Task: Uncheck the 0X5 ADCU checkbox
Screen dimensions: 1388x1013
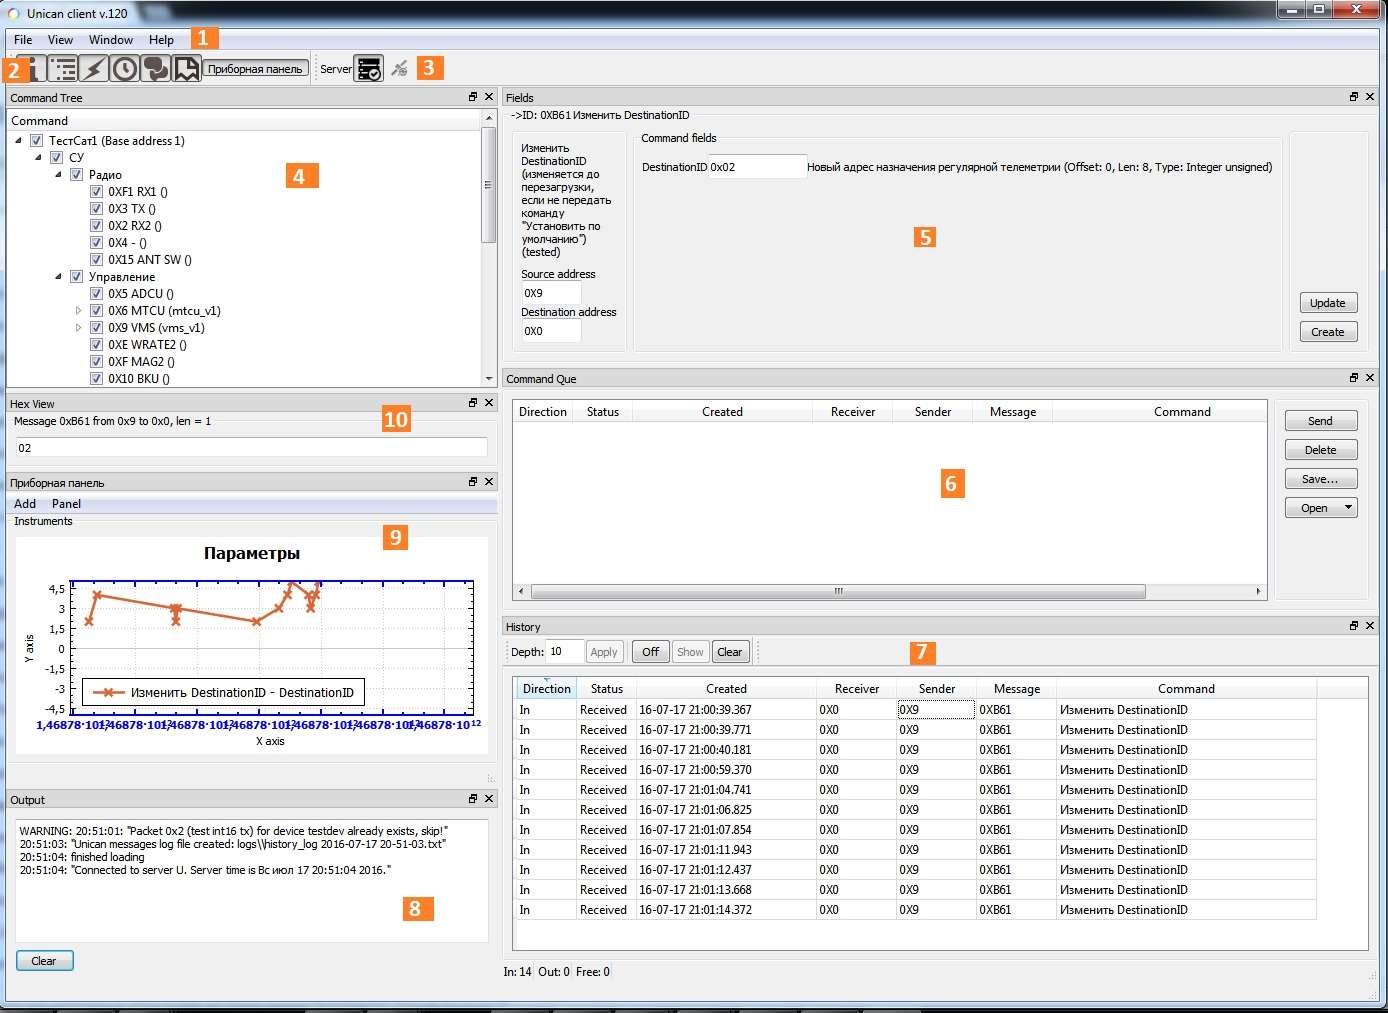Action: click(97, 293)
